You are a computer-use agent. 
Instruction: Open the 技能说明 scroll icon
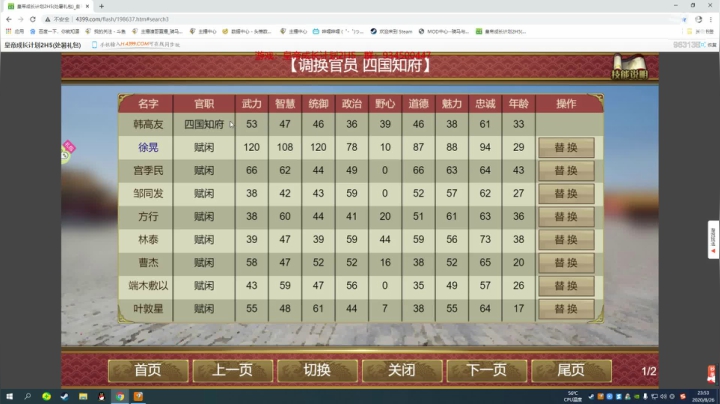[630, 67]
